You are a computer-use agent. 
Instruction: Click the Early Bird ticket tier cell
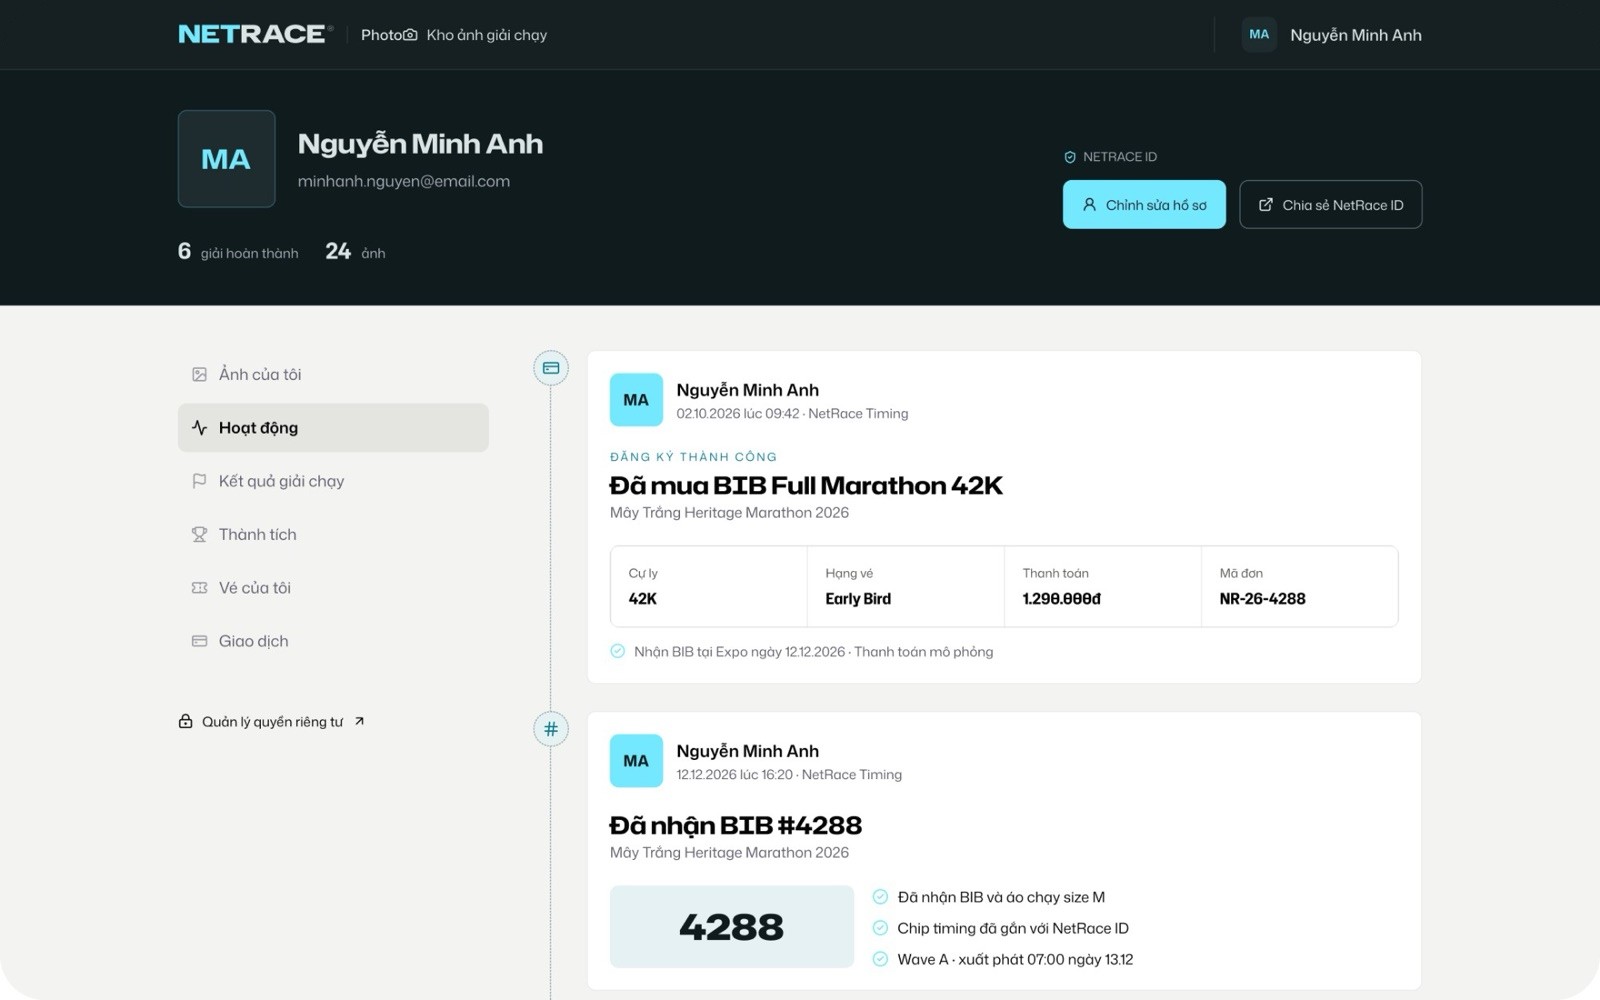click(x=905, y=586)
